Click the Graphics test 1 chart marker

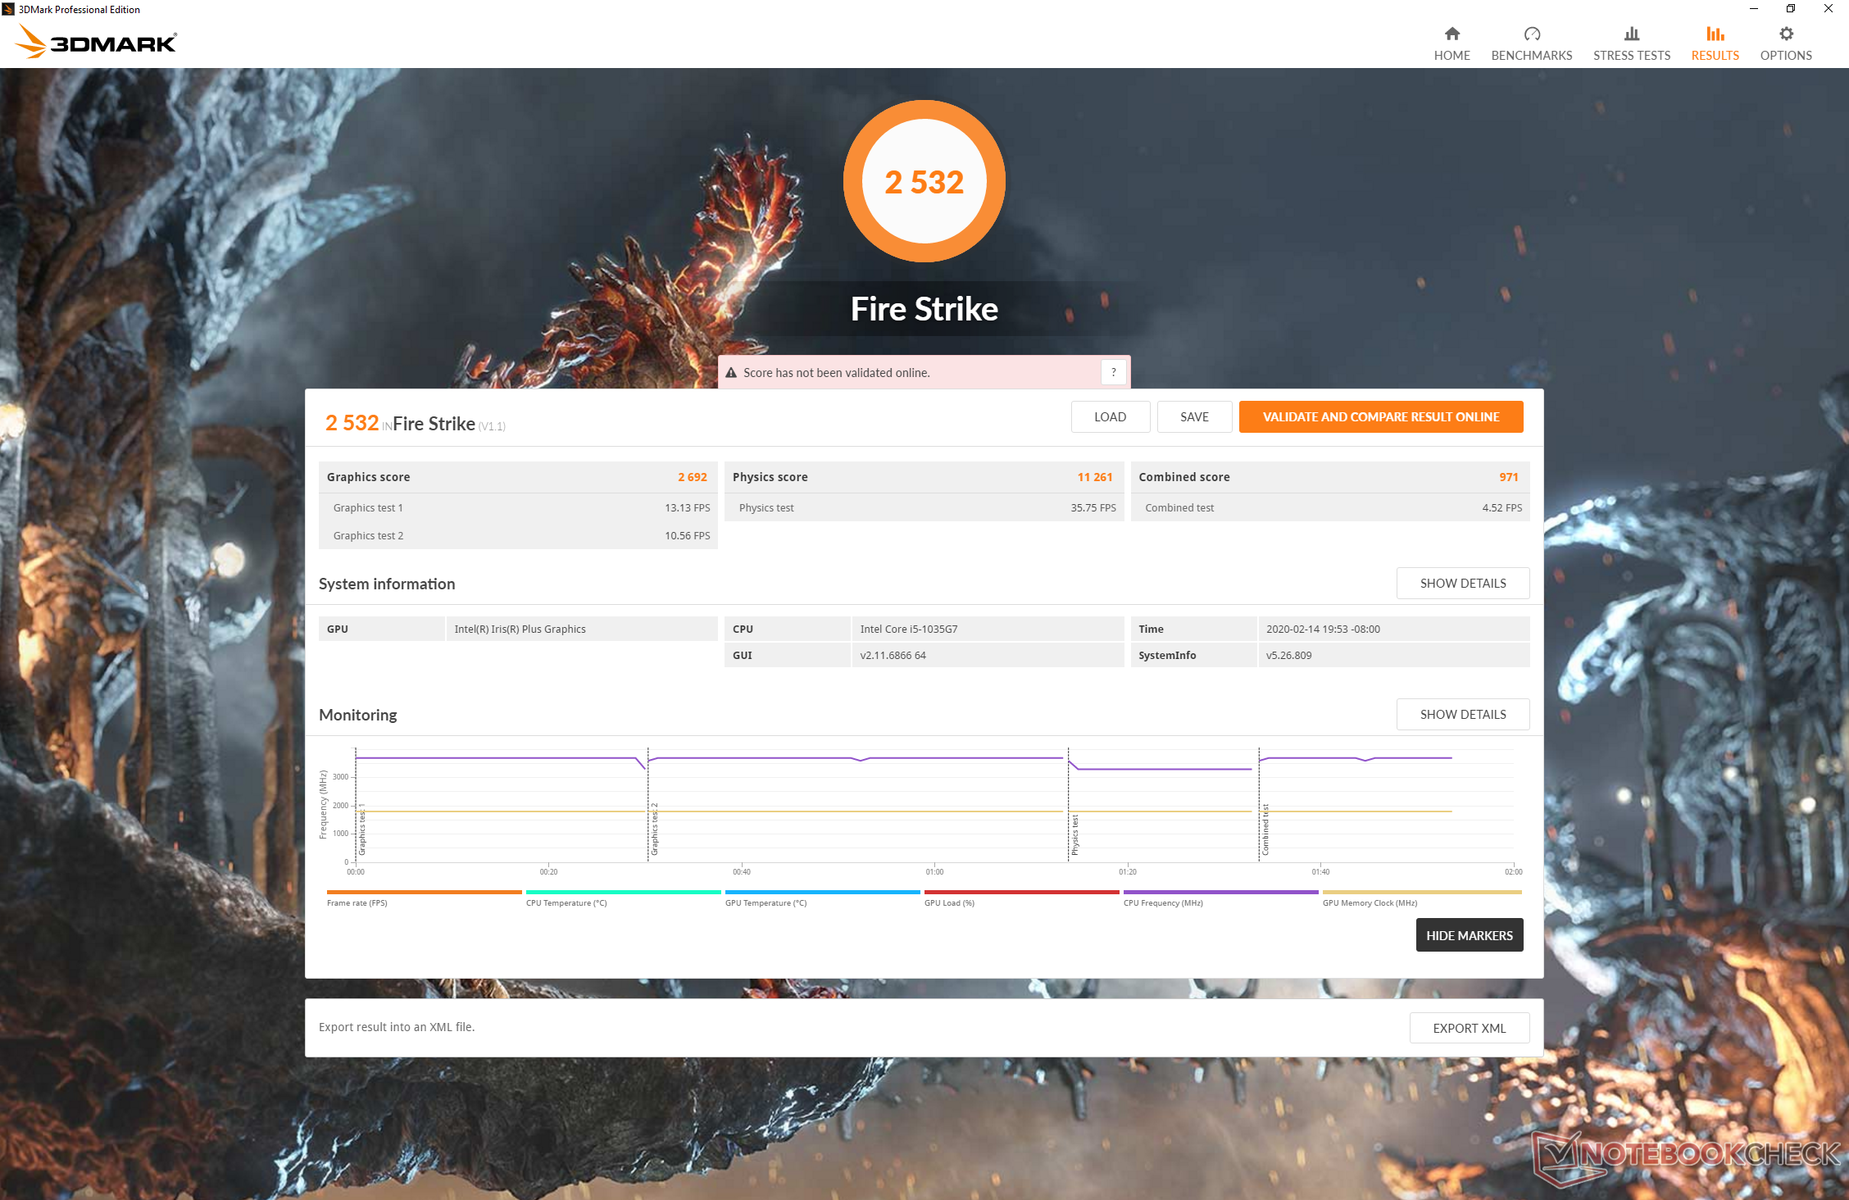coord(362,829)
